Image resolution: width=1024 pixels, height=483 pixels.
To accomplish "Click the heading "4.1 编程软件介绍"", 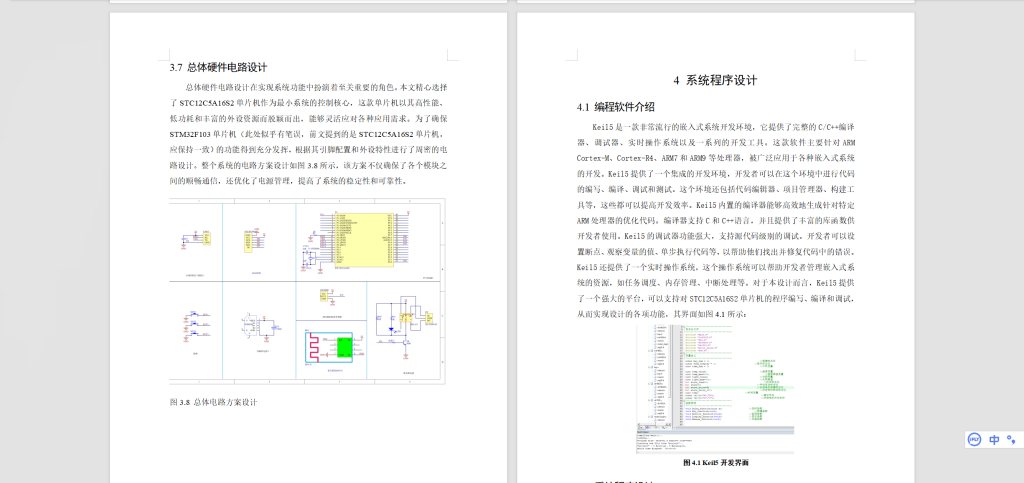I will tap(615, 107).
